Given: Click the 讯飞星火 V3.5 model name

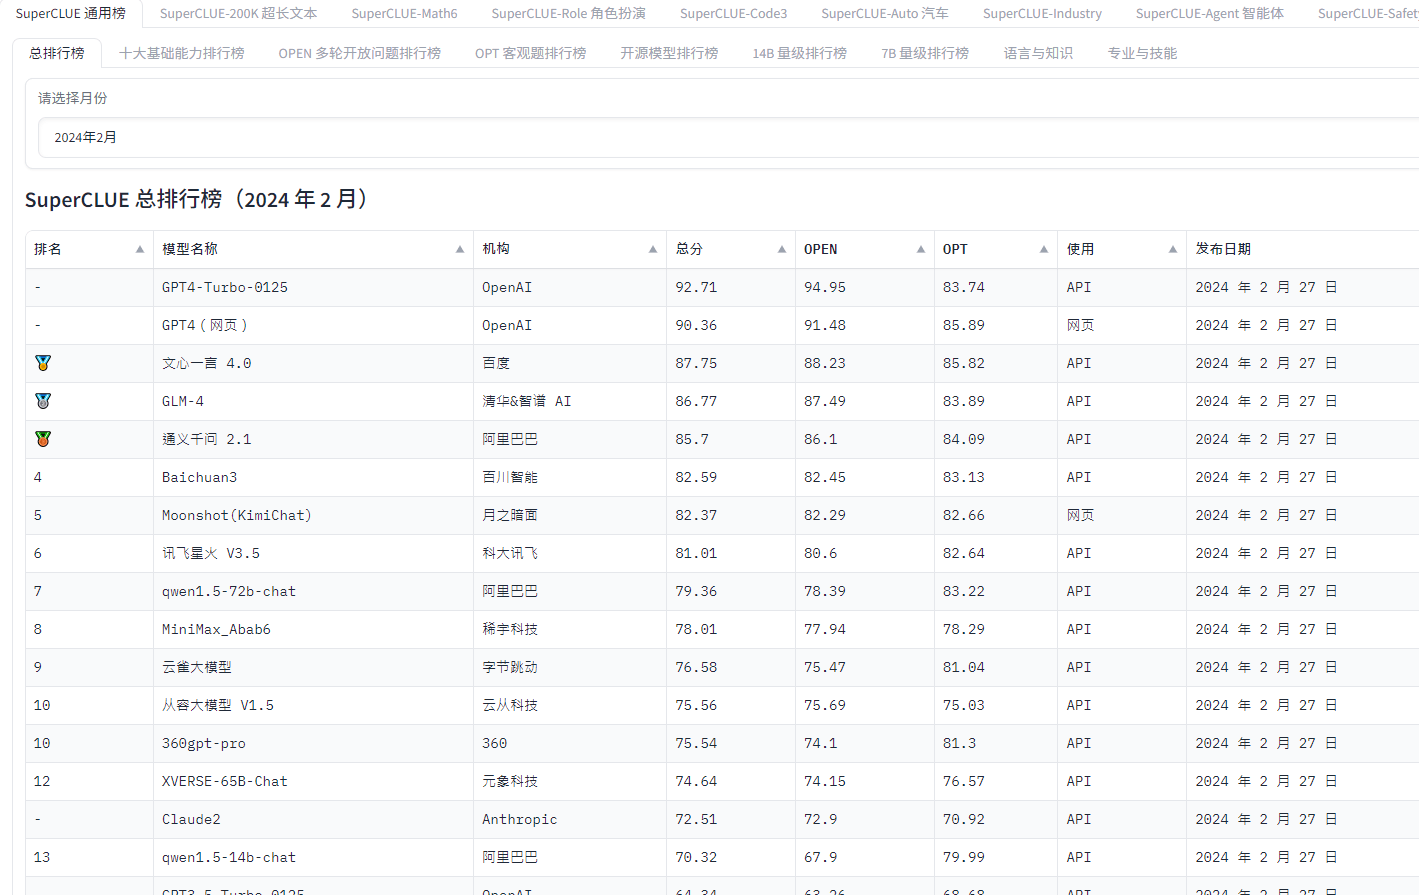Looking at the screenshot, I should (x=211, y=553).
